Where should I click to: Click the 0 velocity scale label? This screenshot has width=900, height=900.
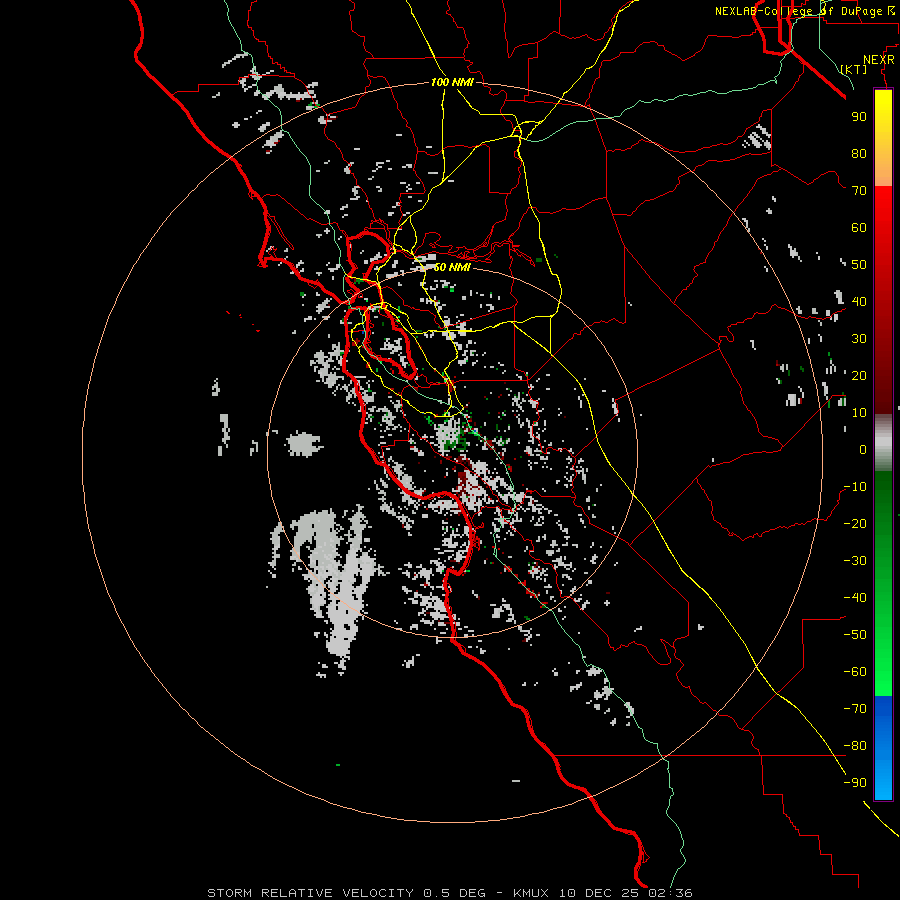point(863,449)
